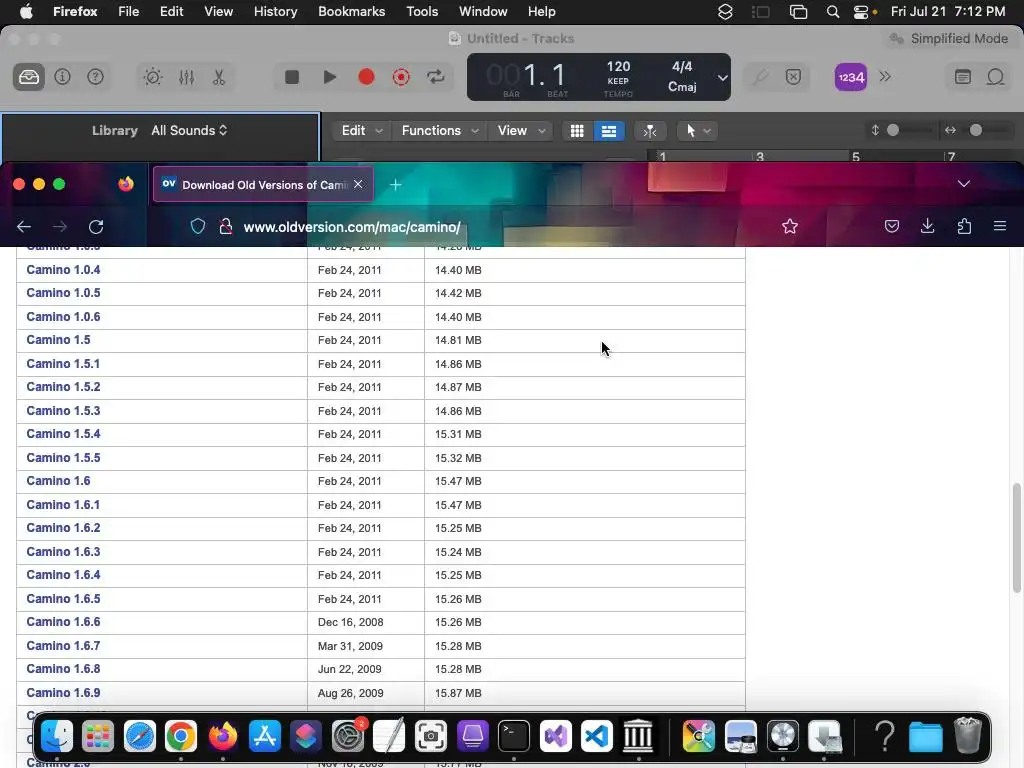Adjust the horizontal zoom slider in Logic
The width and height of the screenshot is (1024, 768).
click(976, 130)
